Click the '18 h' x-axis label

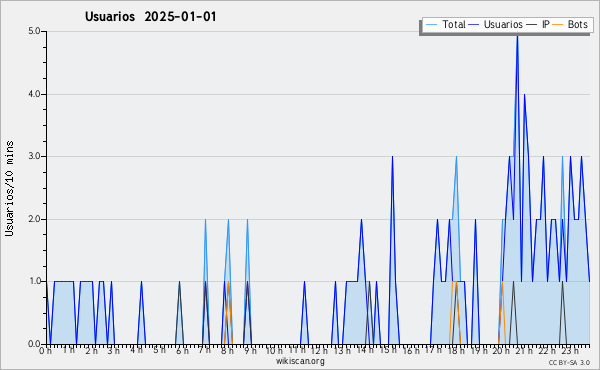(457, 351)
